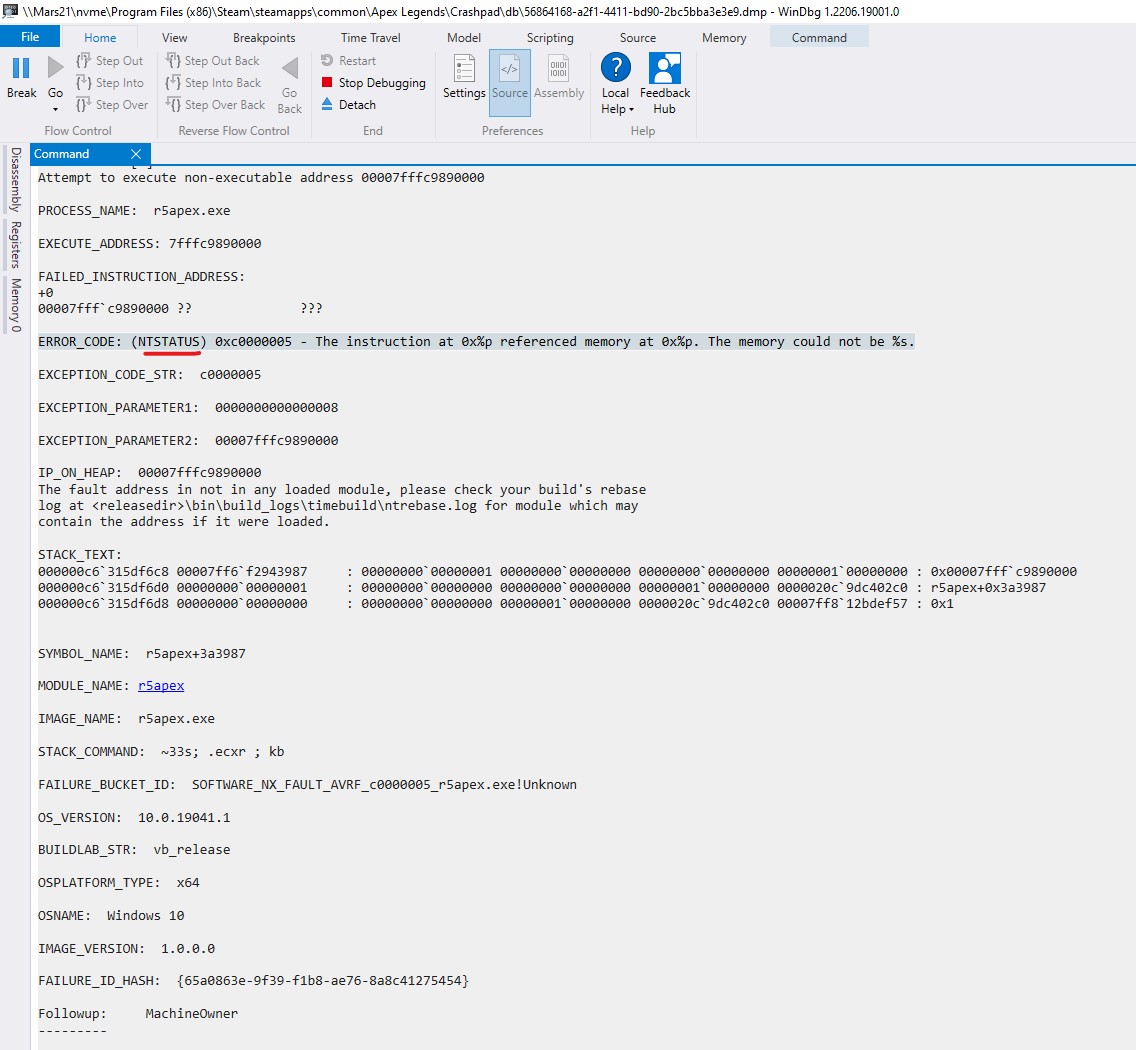Image resolution: width=1136 pixels, height=1050 pixels.
Task: Detach from the target process
Action: [x=348, y=104]
